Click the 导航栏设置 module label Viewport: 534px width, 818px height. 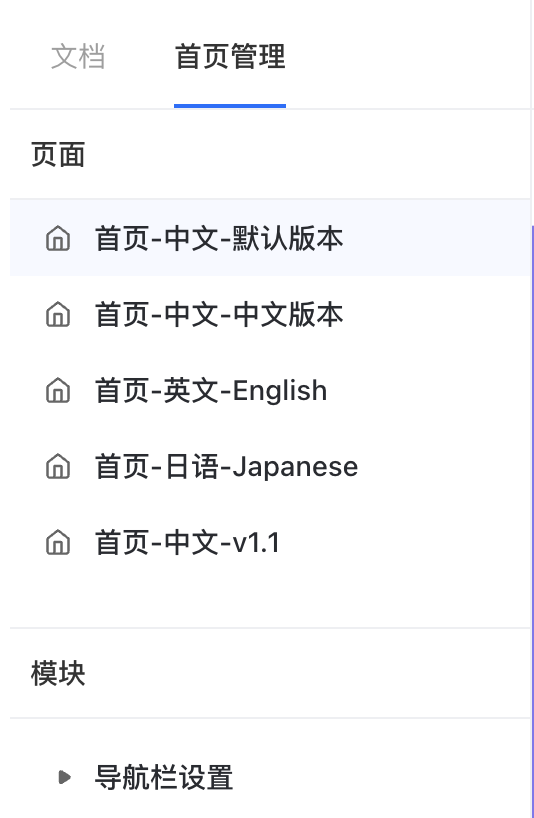point(164,777)
